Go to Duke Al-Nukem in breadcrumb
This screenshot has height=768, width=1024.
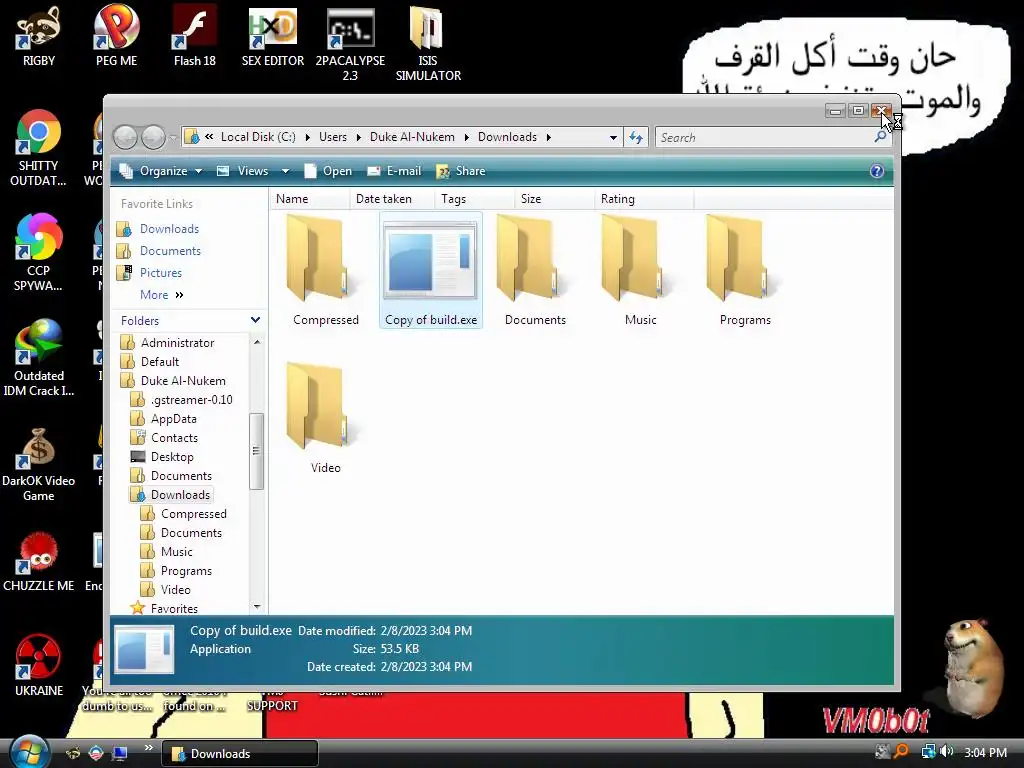(412, 137)
